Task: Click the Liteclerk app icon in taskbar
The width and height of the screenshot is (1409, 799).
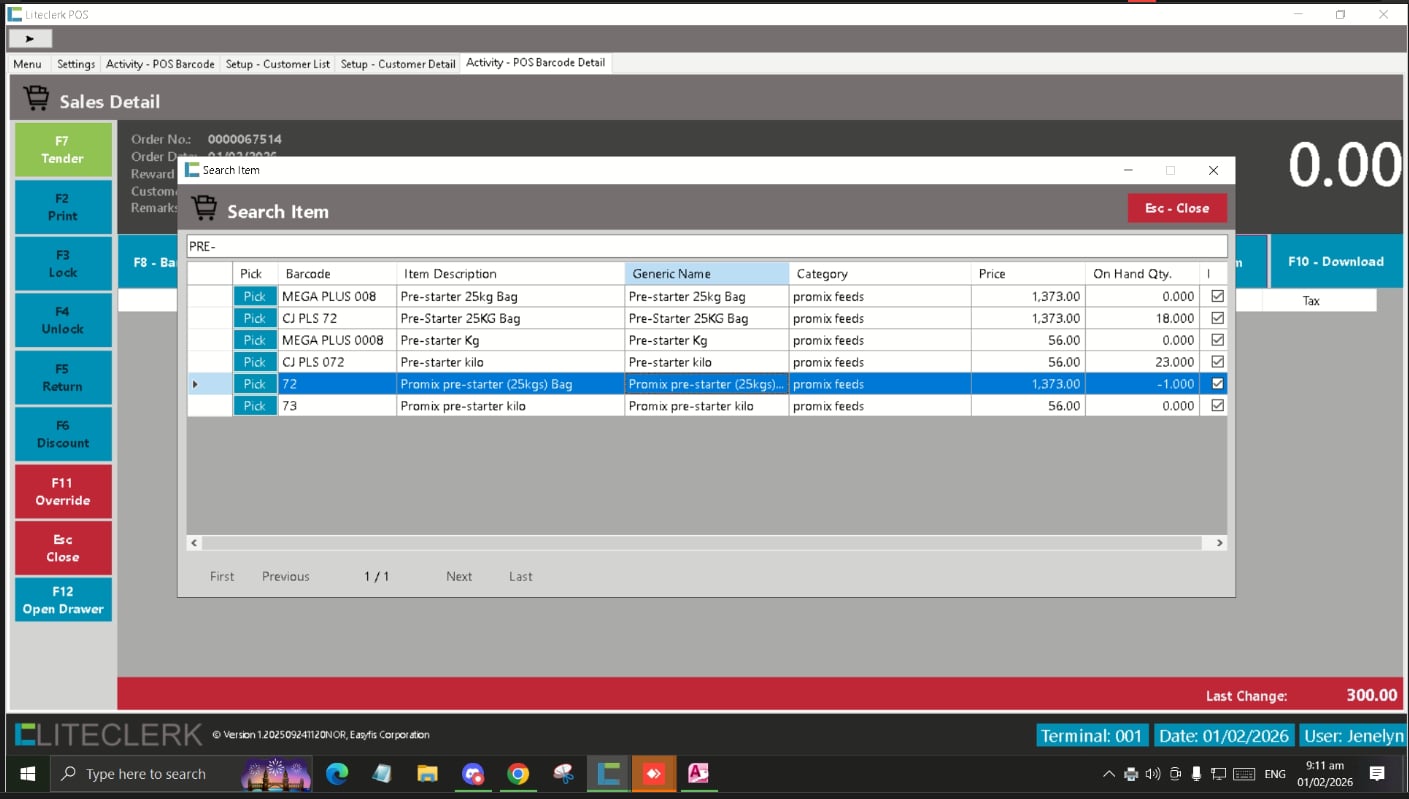Action: (607, 773)
